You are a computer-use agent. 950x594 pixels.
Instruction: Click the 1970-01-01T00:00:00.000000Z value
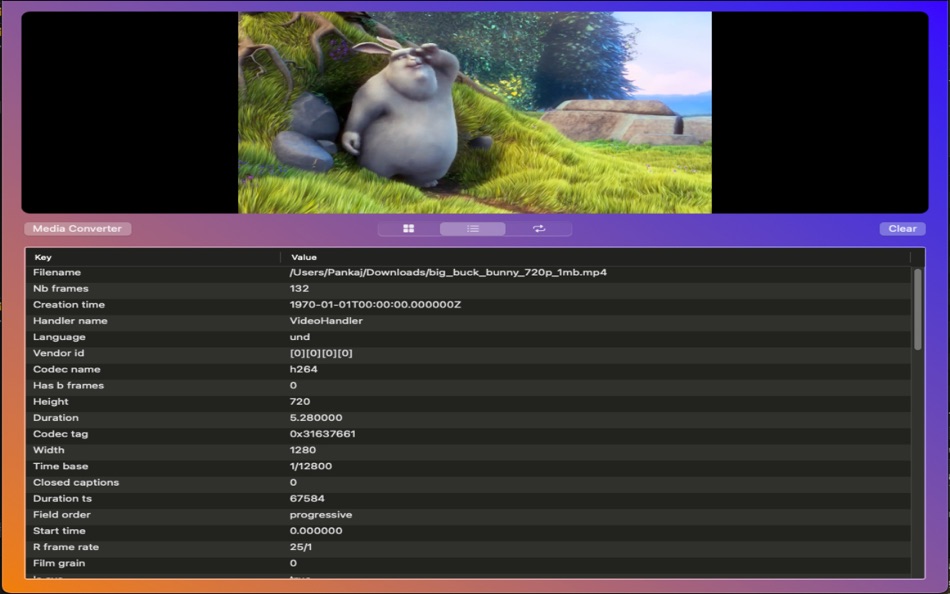coord(375,305)
